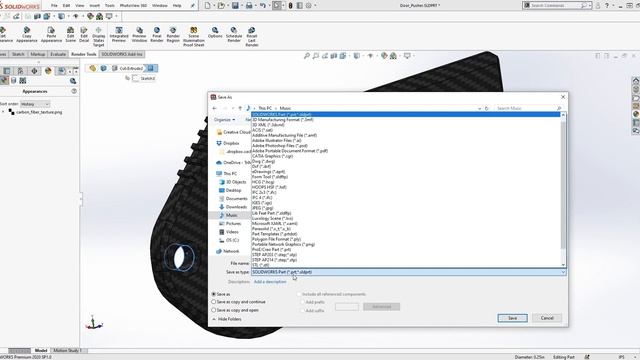
Task: Choose STEP AP214 (*.step;*.stp) file type
Action: click(x=274, y=260)
